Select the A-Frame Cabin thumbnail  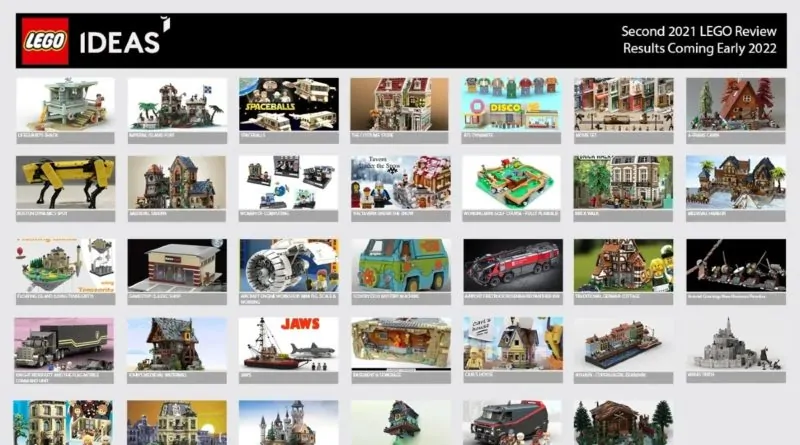[735, 105]
